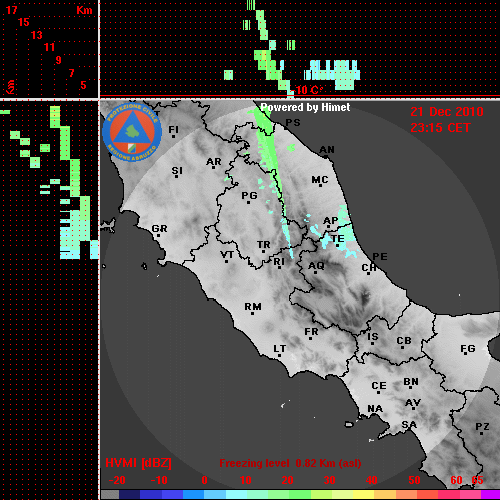Click the Protezione Civile Regione Abruzzo logo
The image size is (500, 500).
[x=132, y=132]
